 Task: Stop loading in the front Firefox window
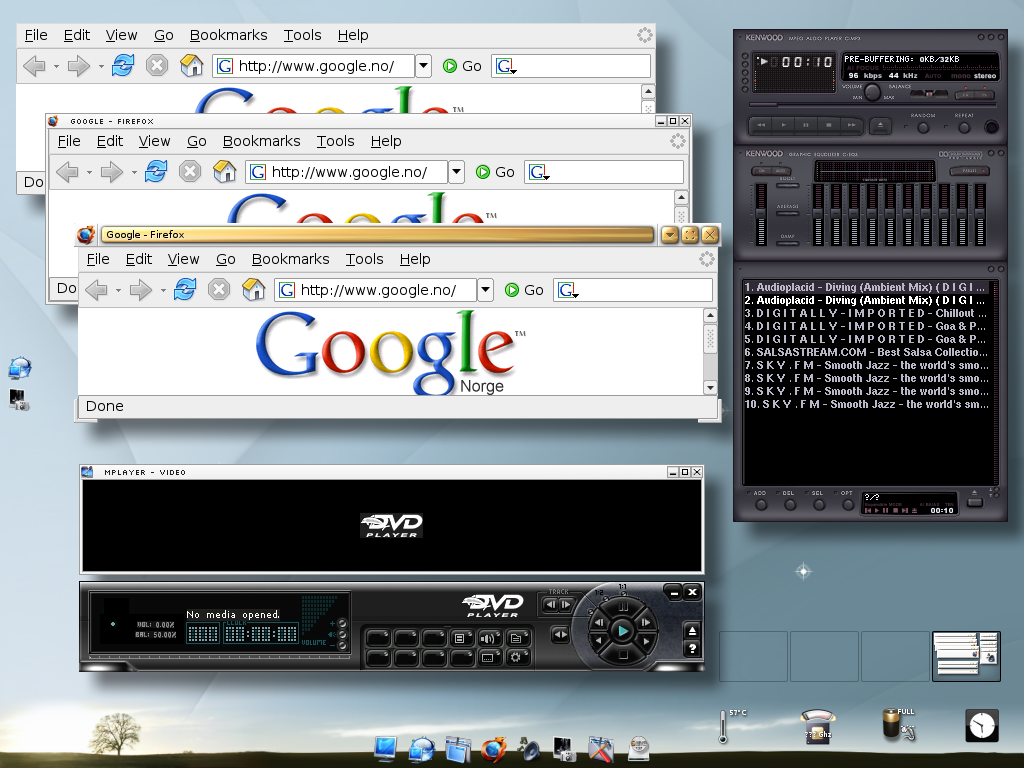pos(219,289)
